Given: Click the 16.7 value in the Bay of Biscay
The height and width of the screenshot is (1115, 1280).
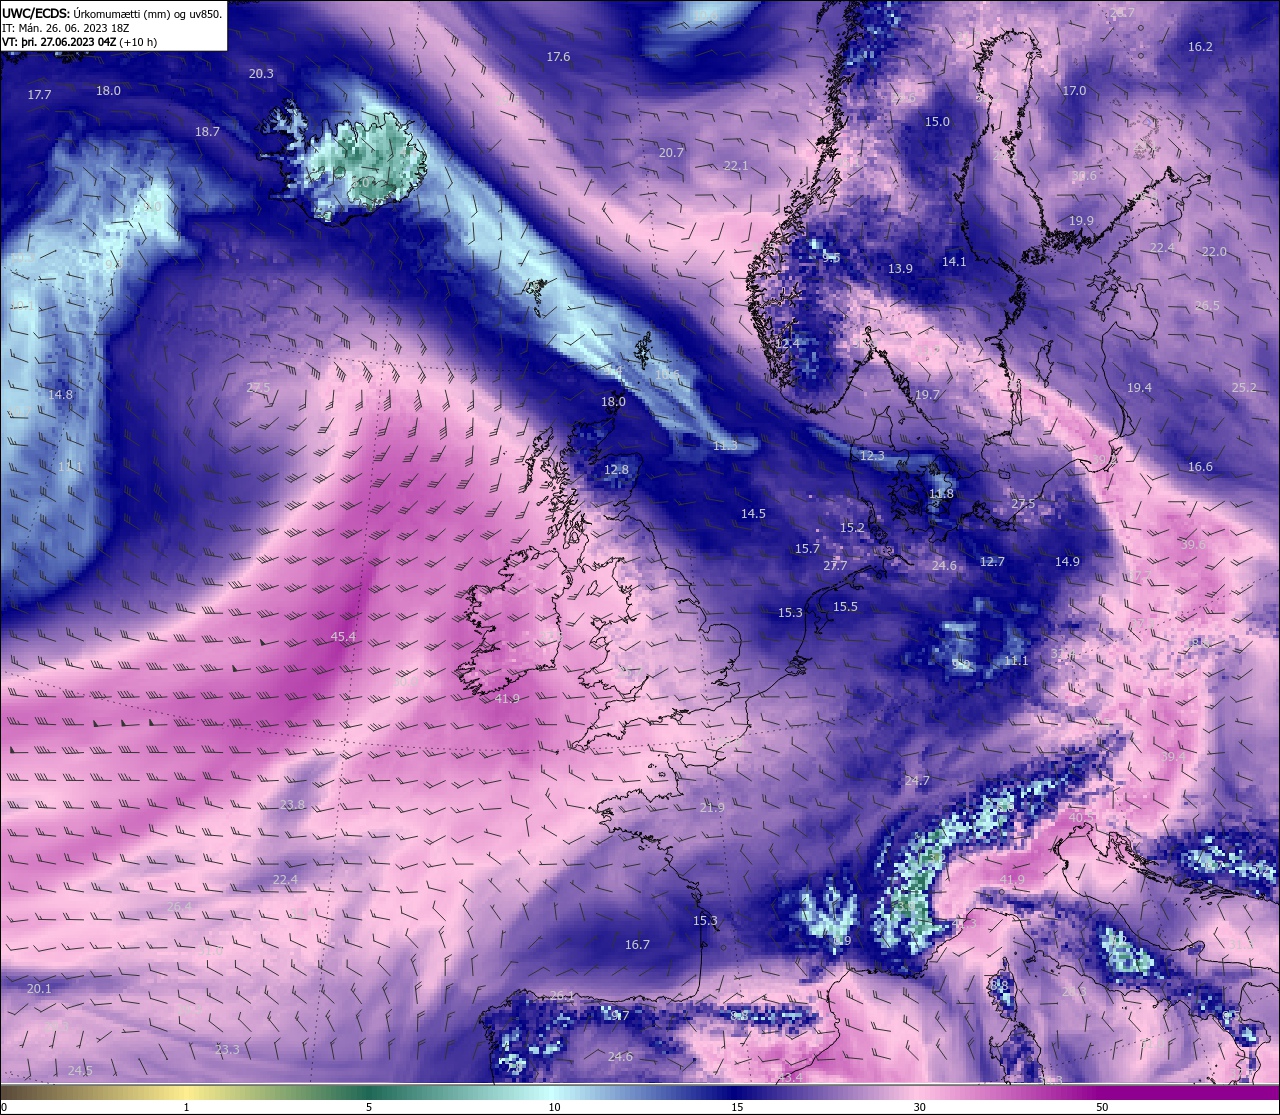Looking at the screenshot, I should coord(637,945).
